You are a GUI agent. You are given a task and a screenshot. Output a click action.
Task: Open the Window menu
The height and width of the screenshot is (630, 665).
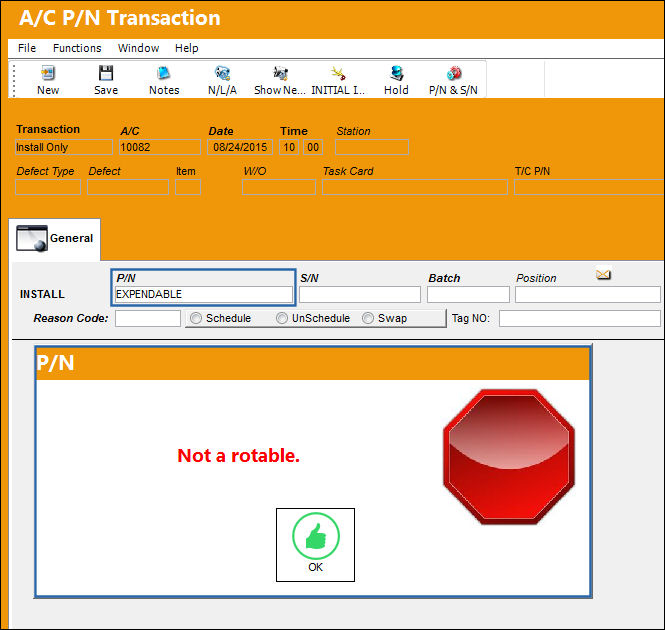point(138,48)
